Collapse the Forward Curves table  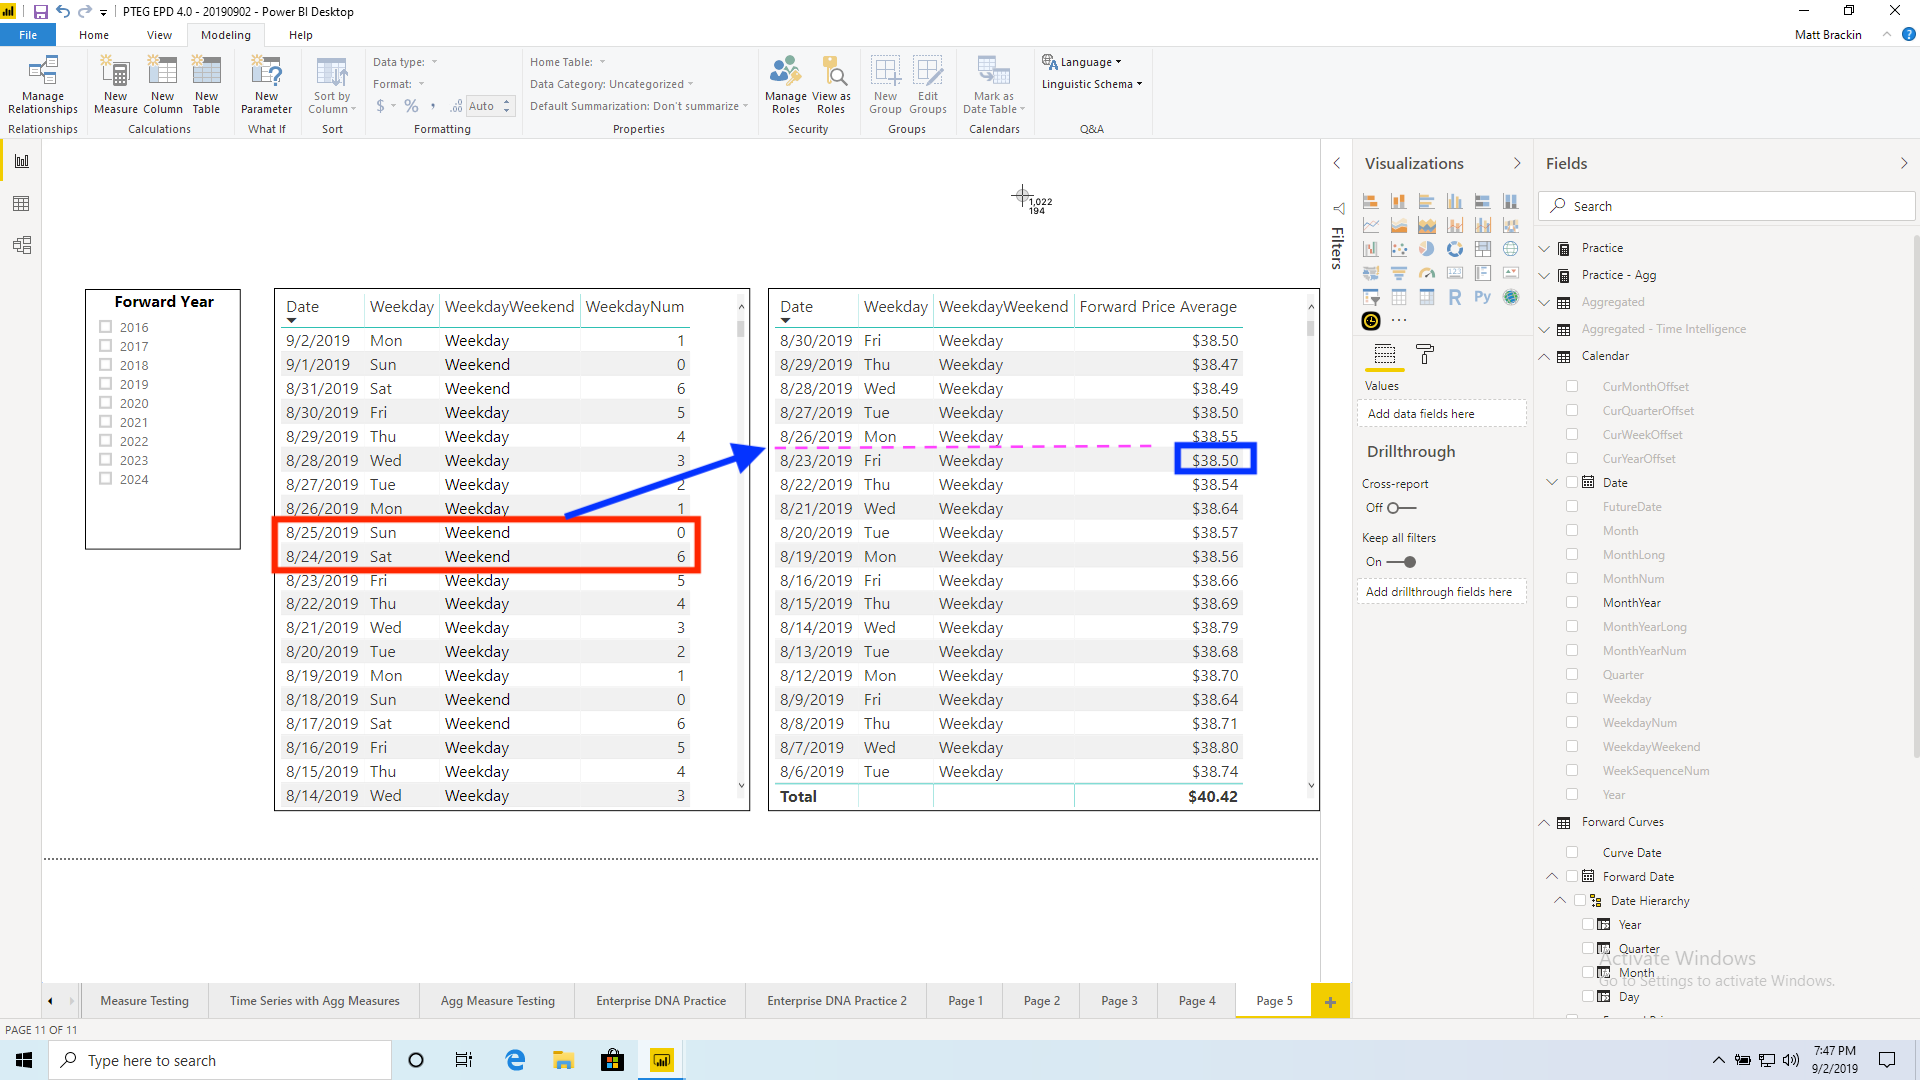(x=1544, y=822)
